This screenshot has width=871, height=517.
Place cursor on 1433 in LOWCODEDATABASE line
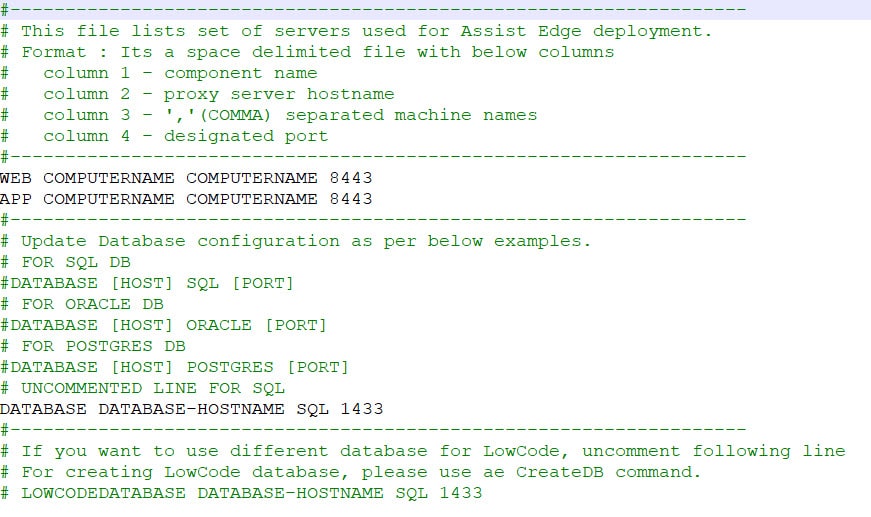pos(460,493)
